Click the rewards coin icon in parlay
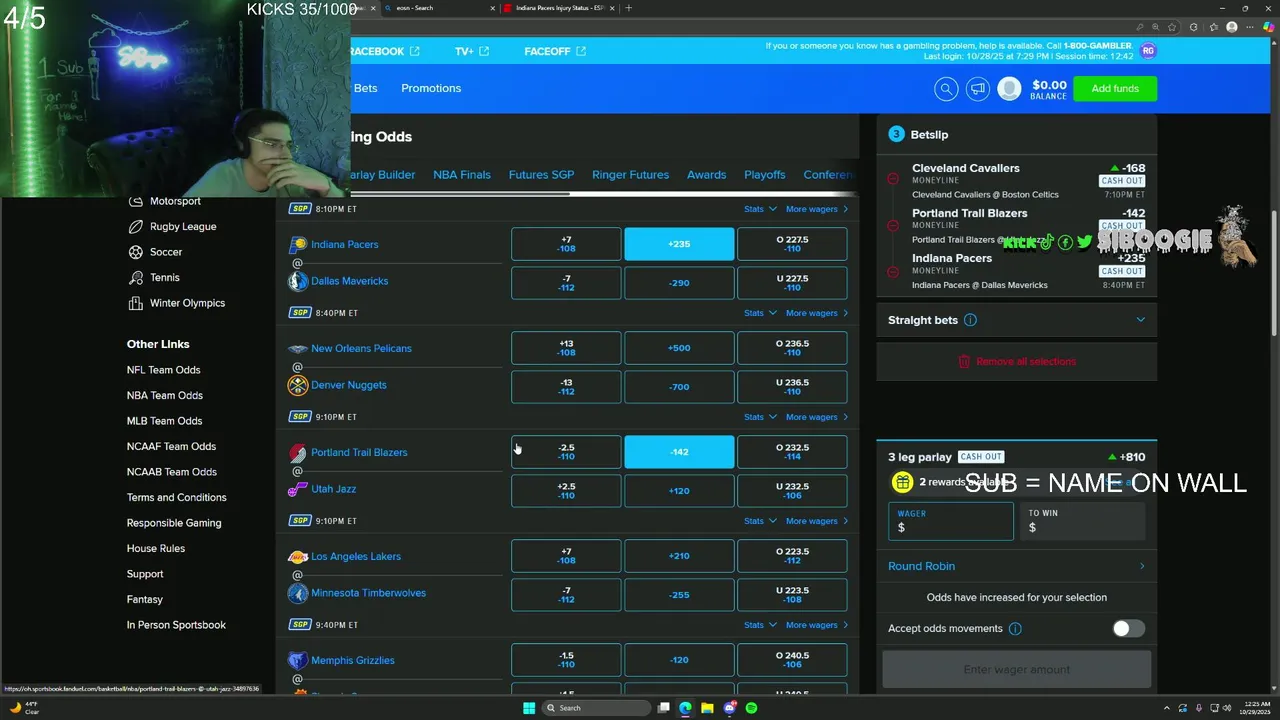This screenshot has height=720, width=1280. point(902,482)
